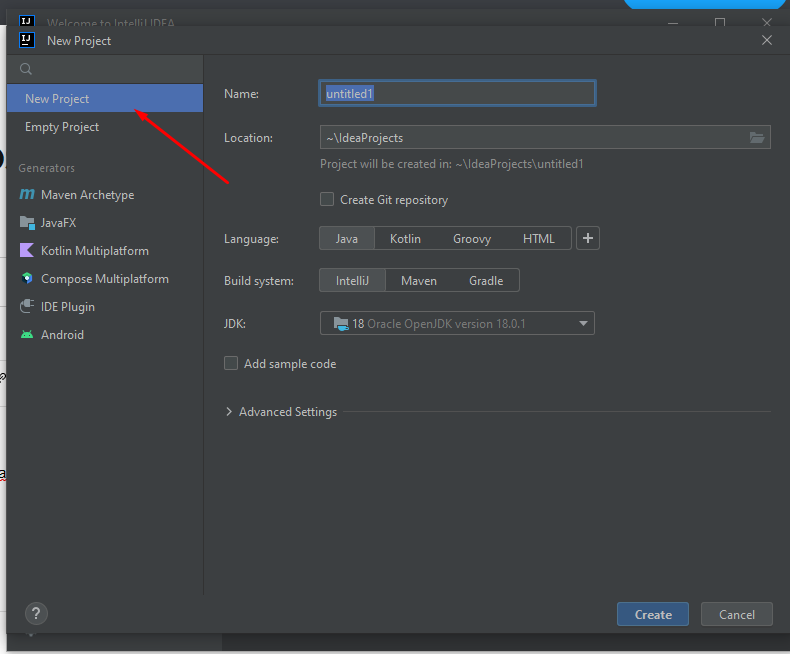This screenshot has width=790, height=654.
Task: Browse for location with folder icon
Action: click(757, 138)
